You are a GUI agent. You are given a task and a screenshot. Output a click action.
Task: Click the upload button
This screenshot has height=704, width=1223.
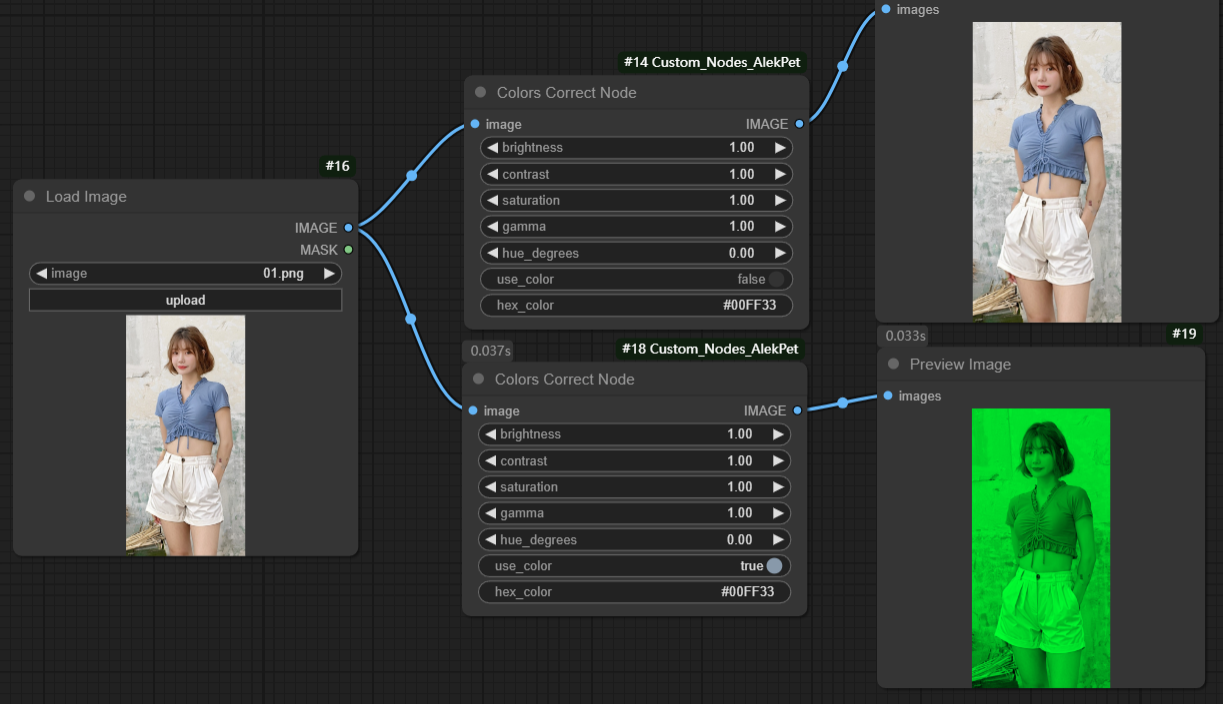point(185,300)
